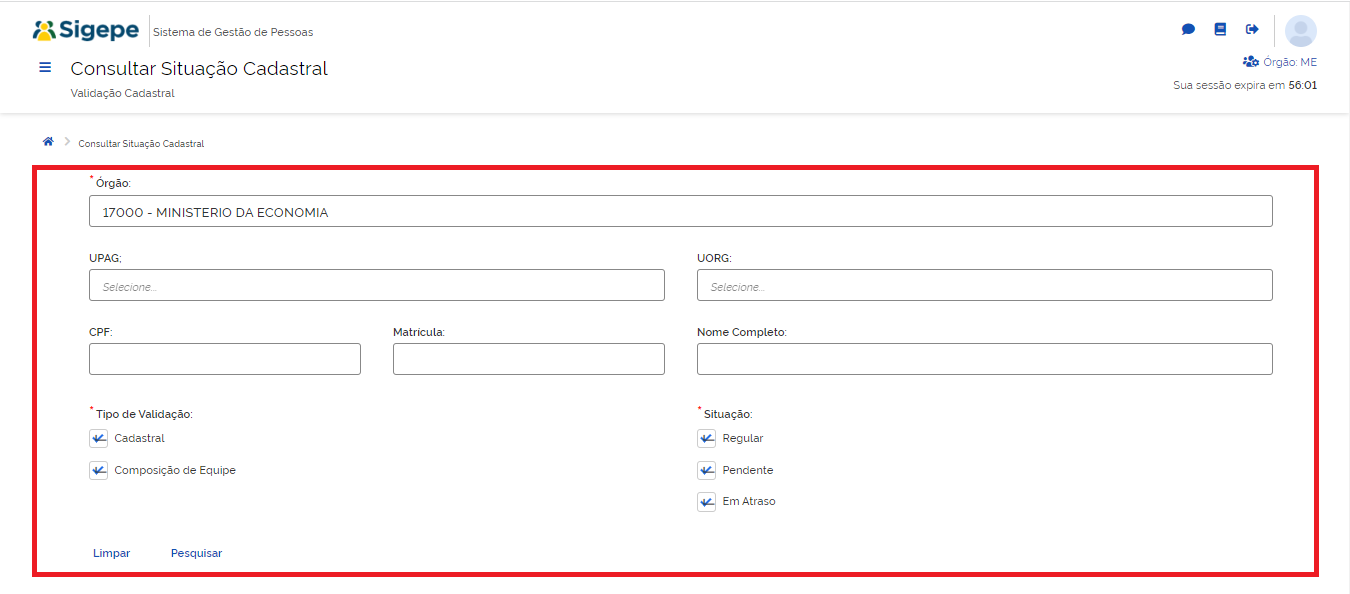Expand the UPAG selection dropdown

point(376,286)
